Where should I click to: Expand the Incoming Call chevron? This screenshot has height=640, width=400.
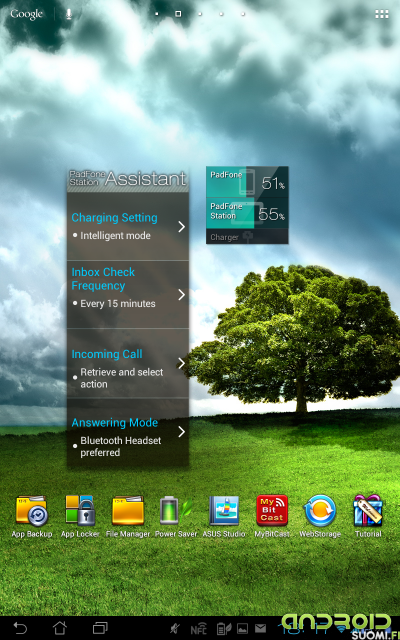click(x=182, y=363)
